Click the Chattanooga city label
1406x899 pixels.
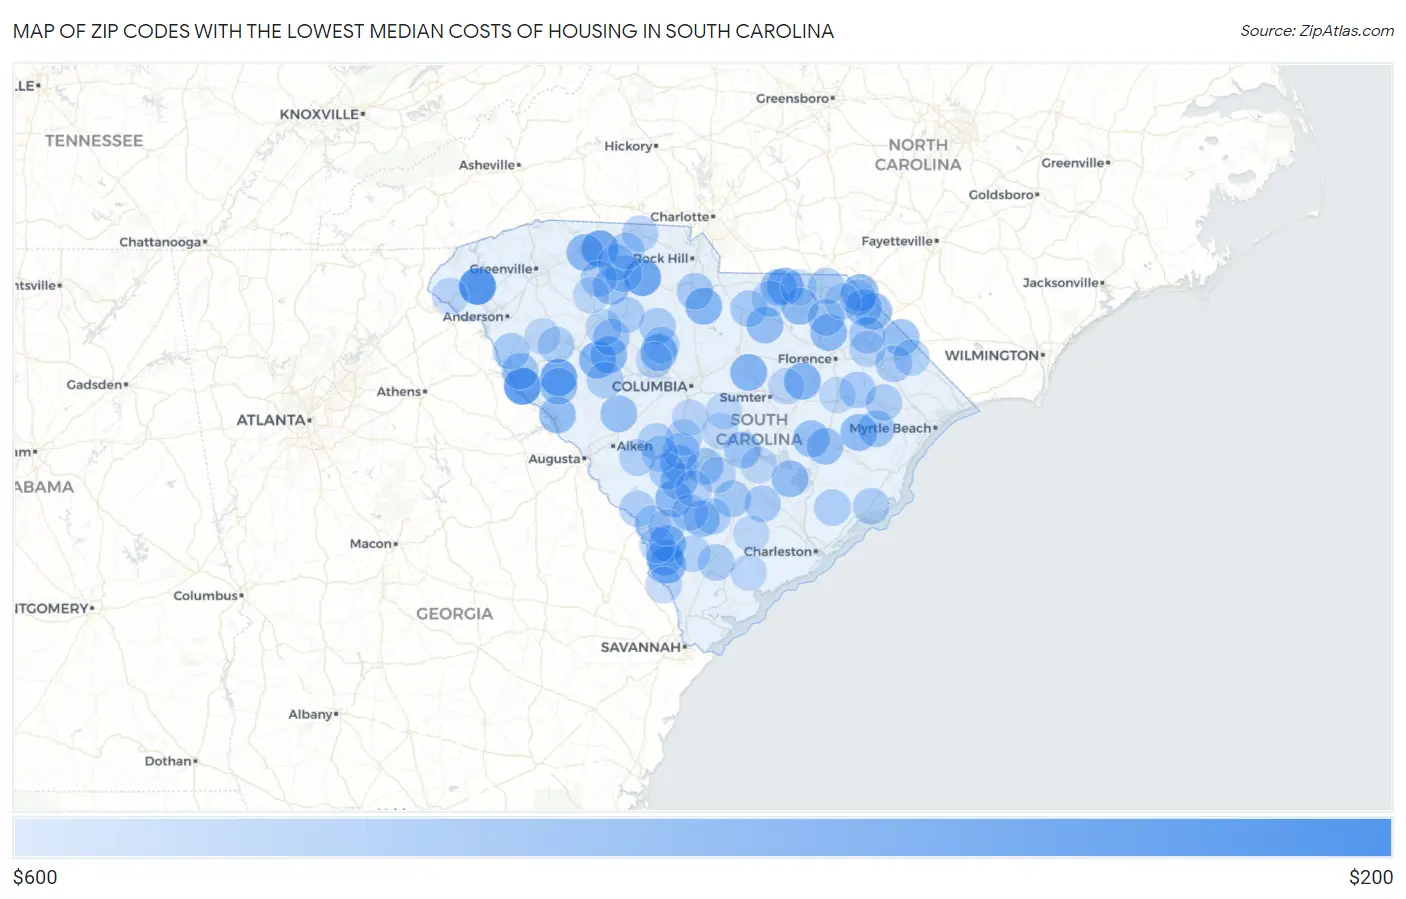pos(163,242)
